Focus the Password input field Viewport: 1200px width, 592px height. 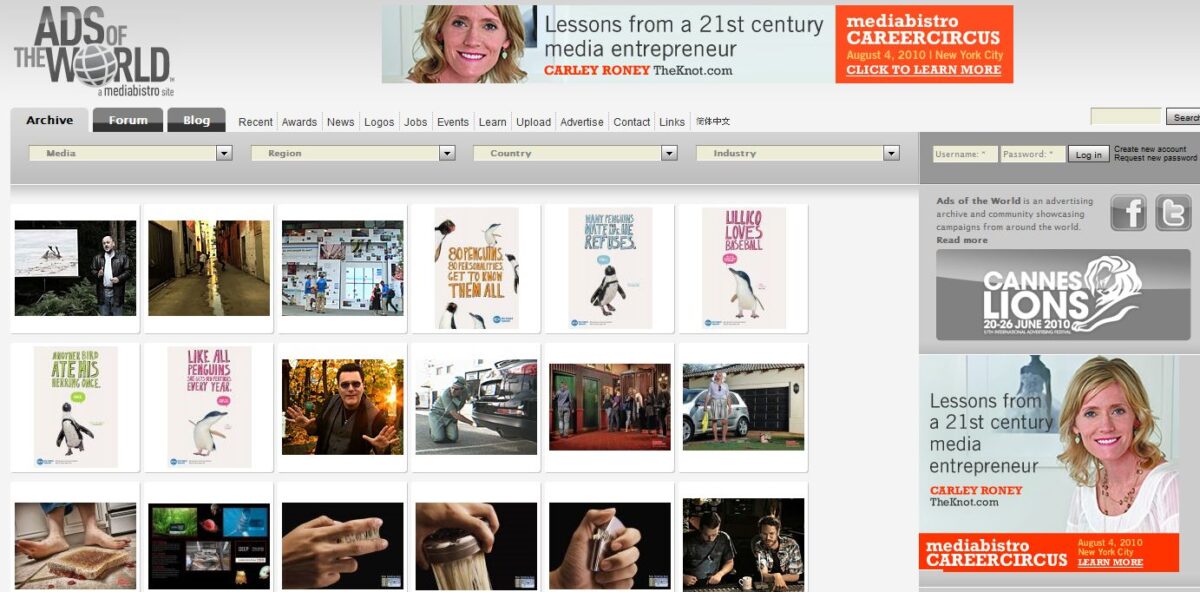[1032, 154]
